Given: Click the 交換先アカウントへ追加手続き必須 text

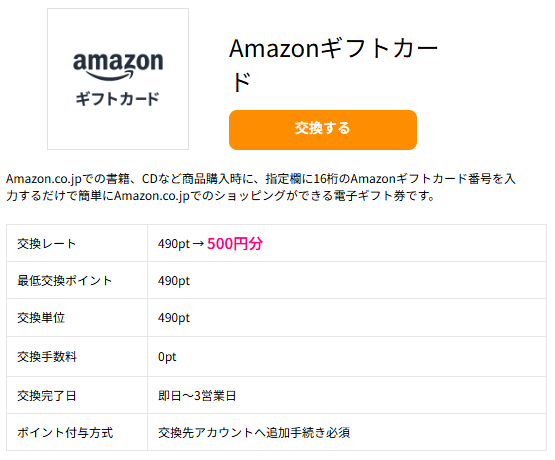Looking at the screenshot, I should pos(254,432).
